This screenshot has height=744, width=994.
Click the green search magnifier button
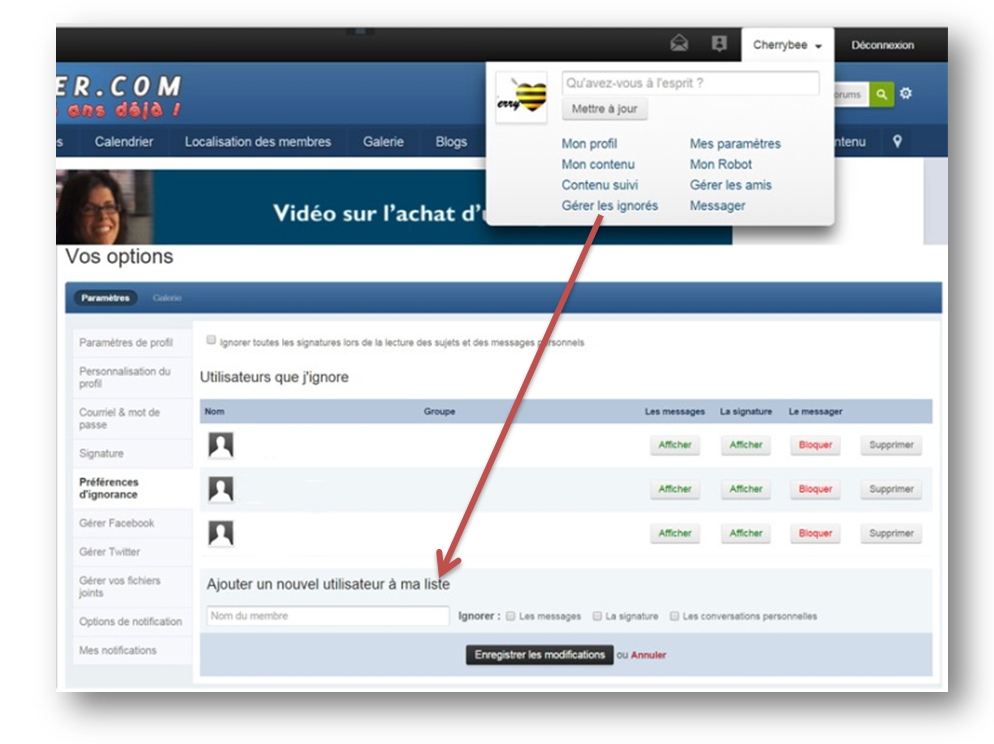click(x=881, y=94)
